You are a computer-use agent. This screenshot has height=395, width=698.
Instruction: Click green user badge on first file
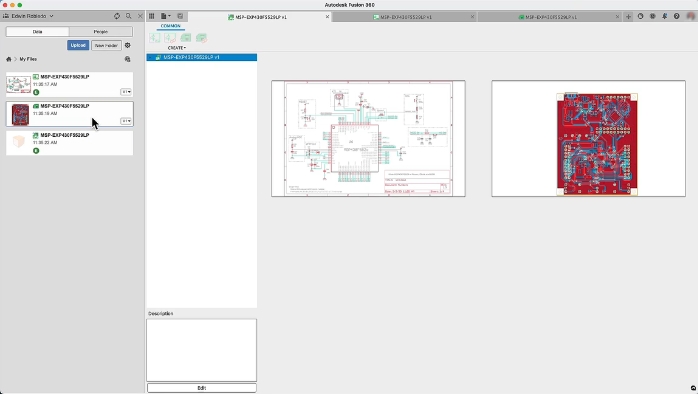tap(36, 92)
